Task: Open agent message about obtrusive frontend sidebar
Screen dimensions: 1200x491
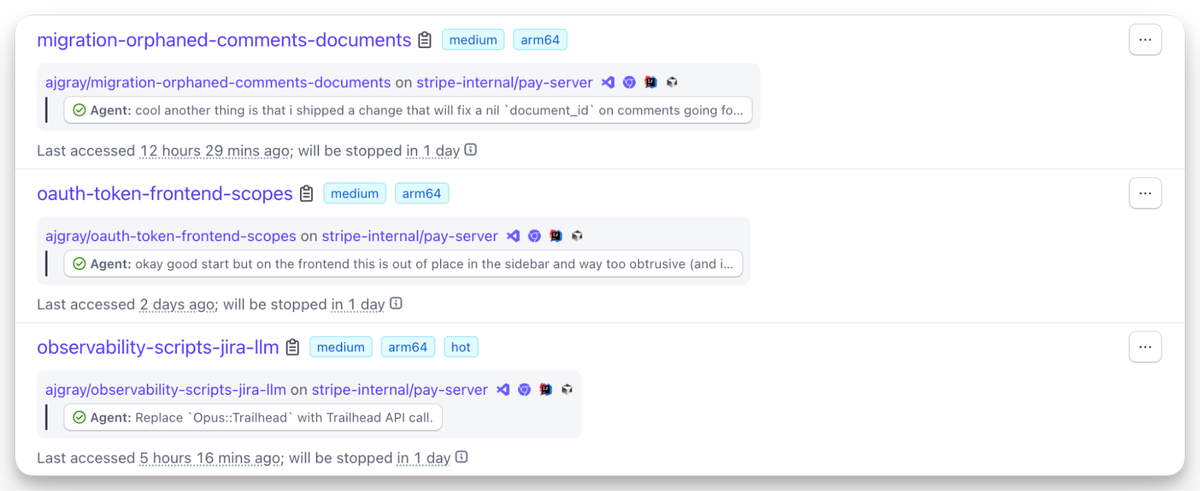Action: click(x=403, y=264)
